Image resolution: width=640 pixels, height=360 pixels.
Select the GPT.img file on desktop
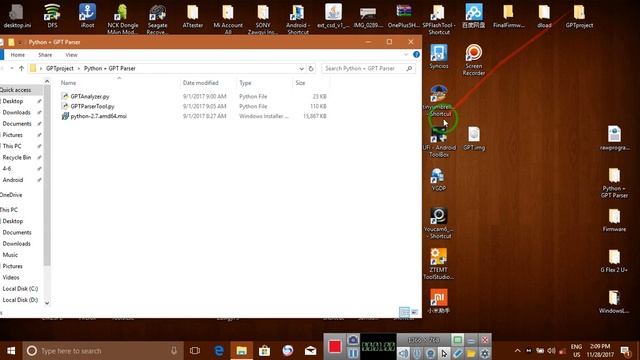[x=474, y=139]
